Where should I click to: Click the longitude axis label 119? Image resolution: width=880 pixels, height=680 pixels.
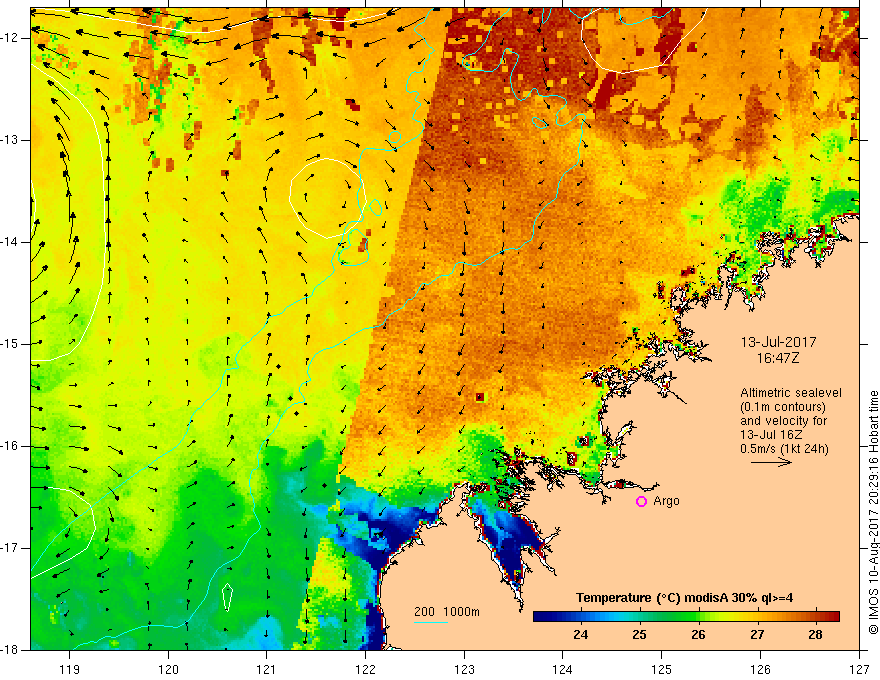[x=70, y=669]
